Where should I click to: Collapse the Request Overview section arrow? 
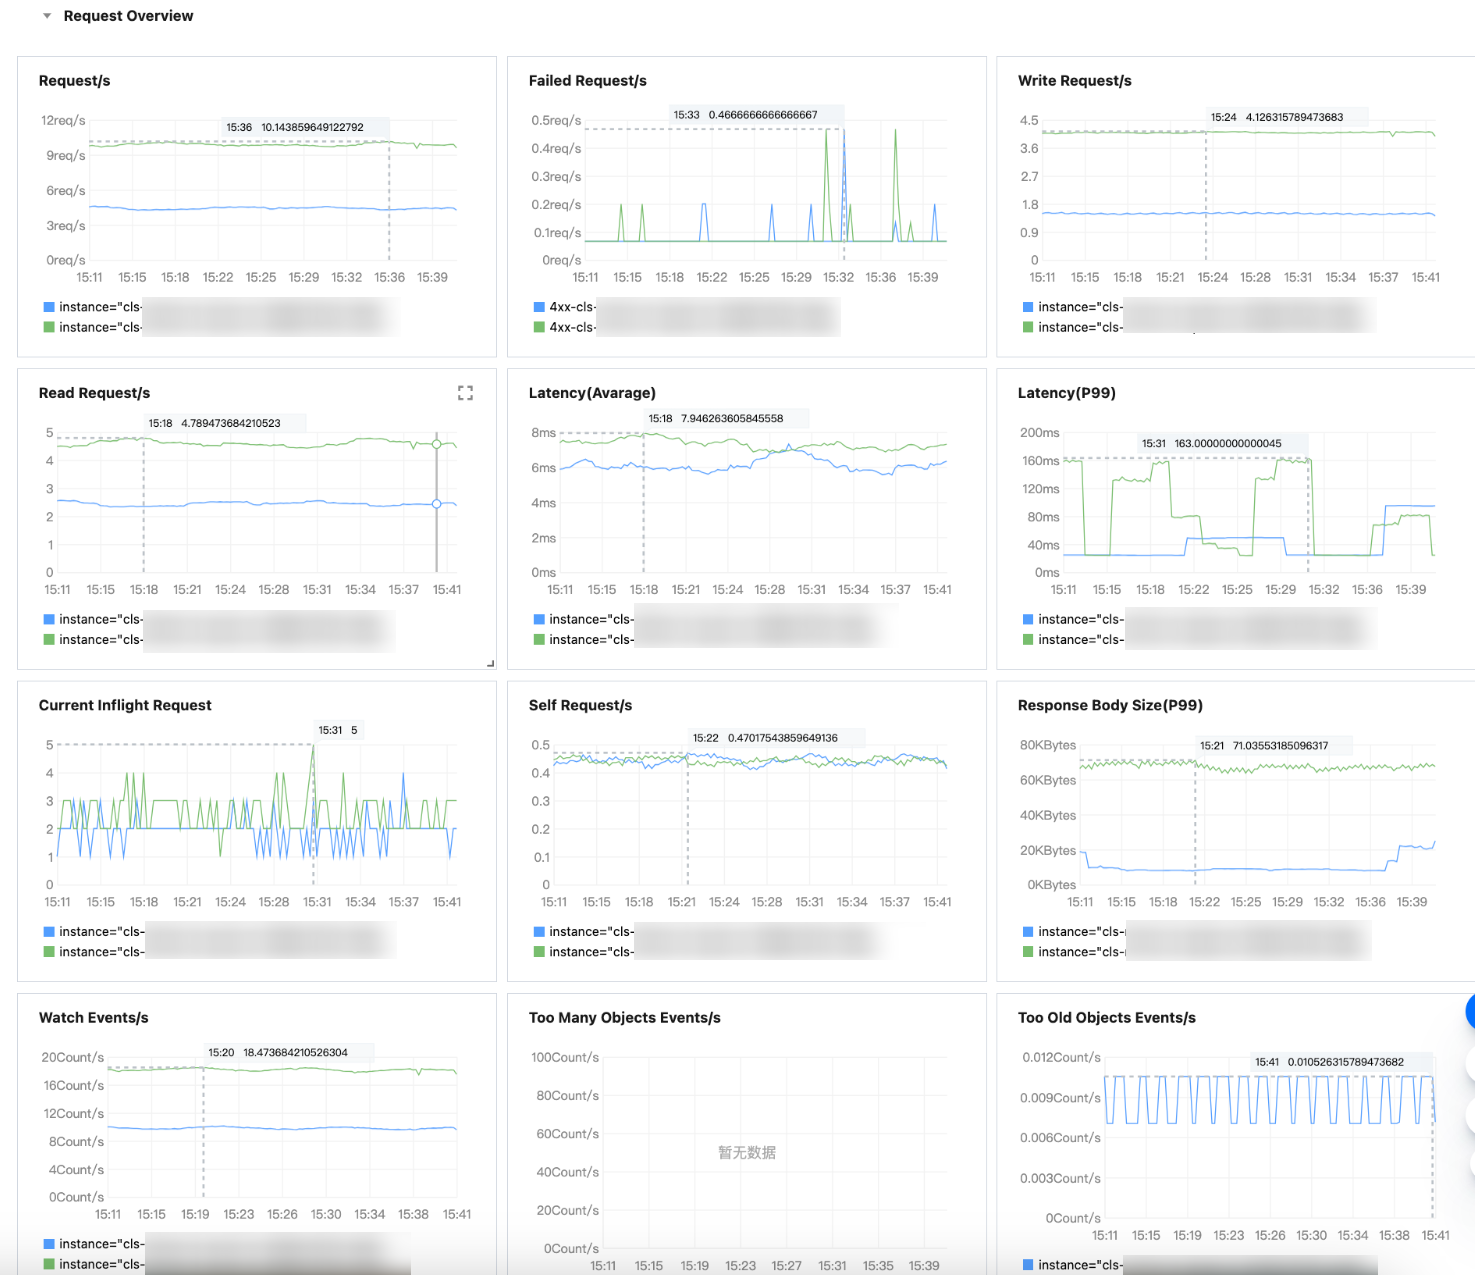(x=47, y=16)
